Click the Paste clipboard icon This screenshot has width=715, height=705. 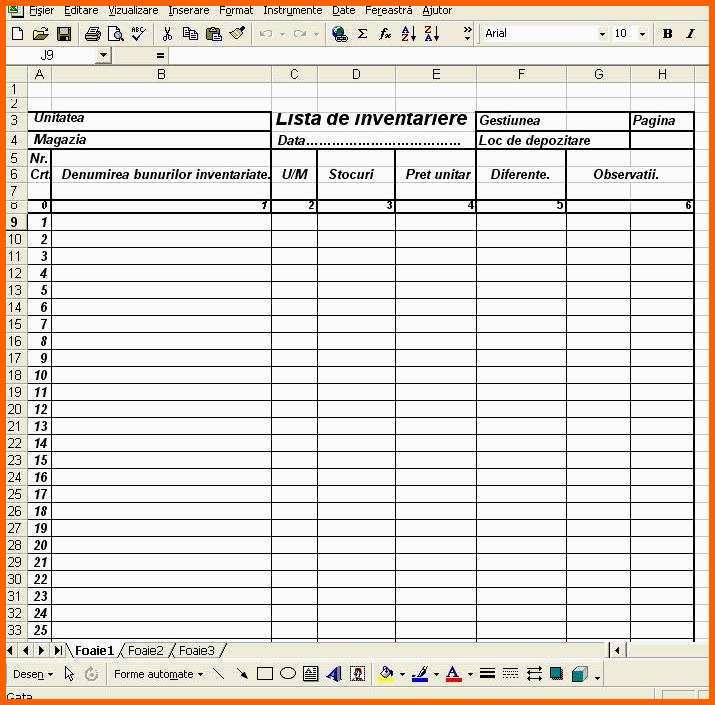tap(213, 33)
